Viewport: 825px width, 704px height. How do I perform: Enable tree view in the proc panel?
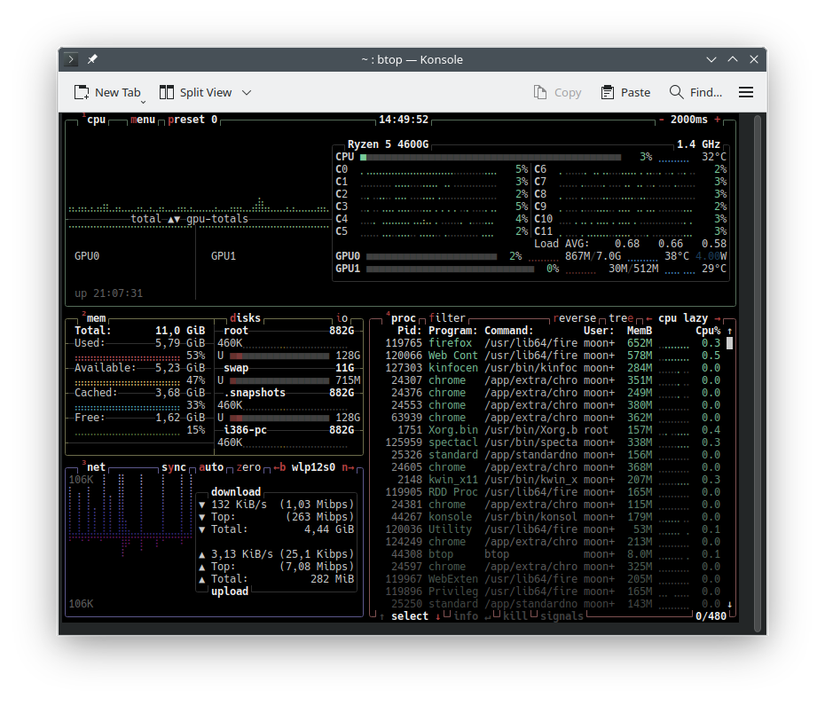619,318
